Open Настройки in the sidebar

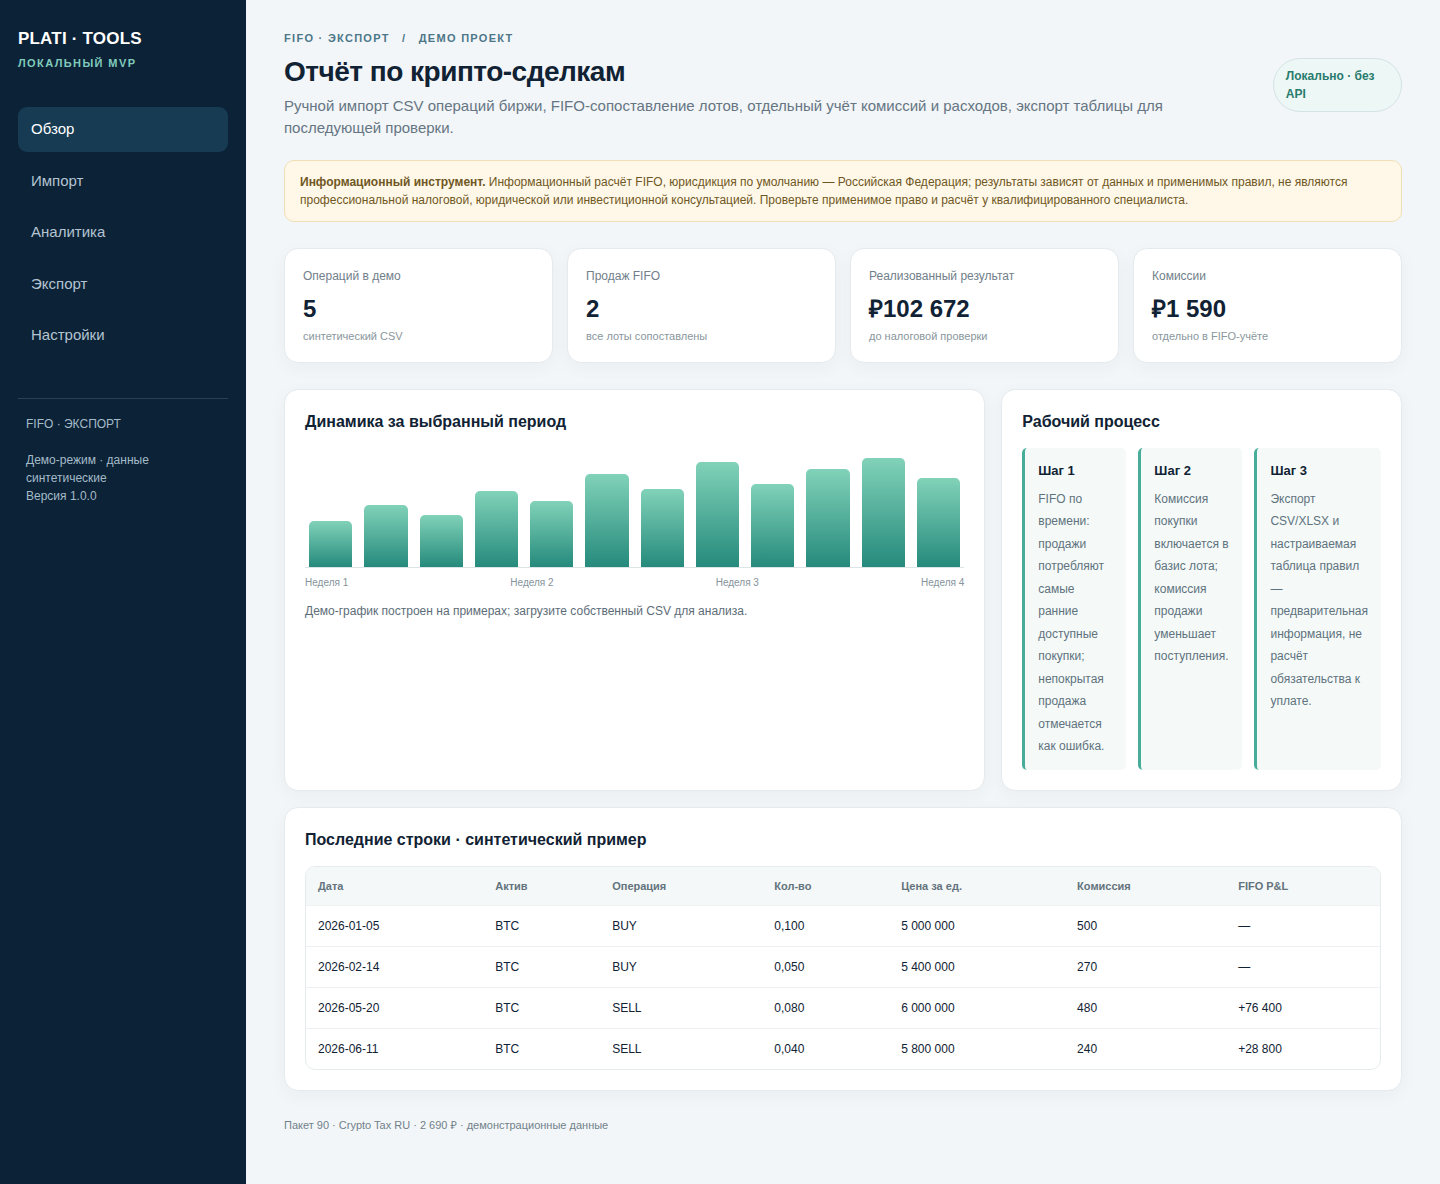point(123,335)
